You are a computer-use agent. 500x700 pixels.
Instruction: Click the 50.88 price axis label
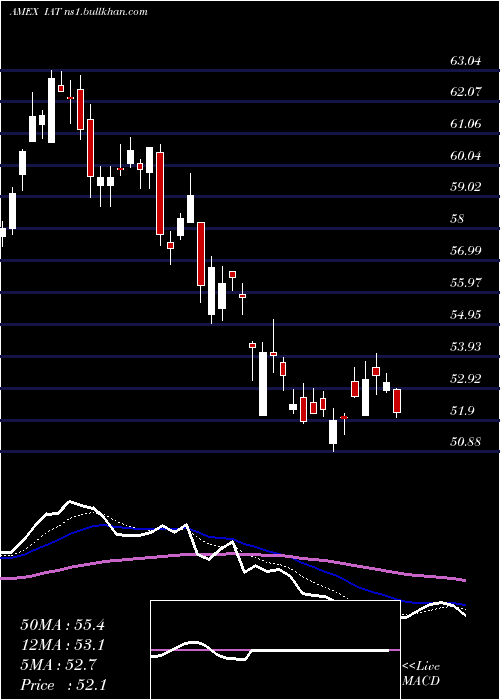(466, 442)
